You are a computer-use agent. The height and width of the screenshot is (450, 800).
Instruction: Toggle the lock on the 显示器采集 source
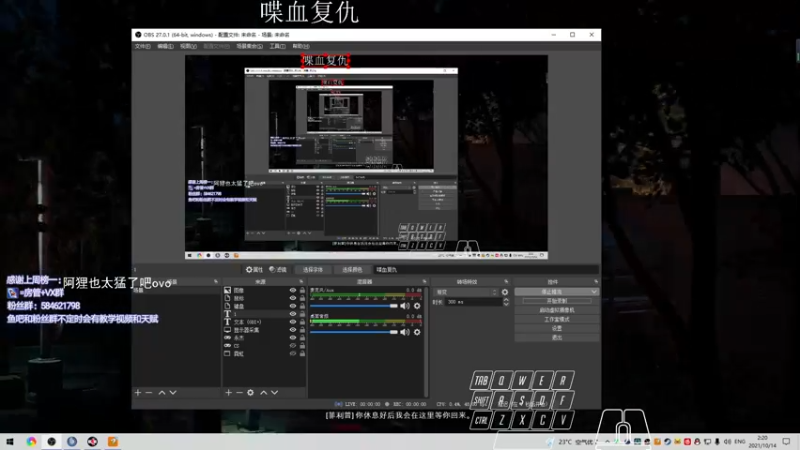(302, 330)
